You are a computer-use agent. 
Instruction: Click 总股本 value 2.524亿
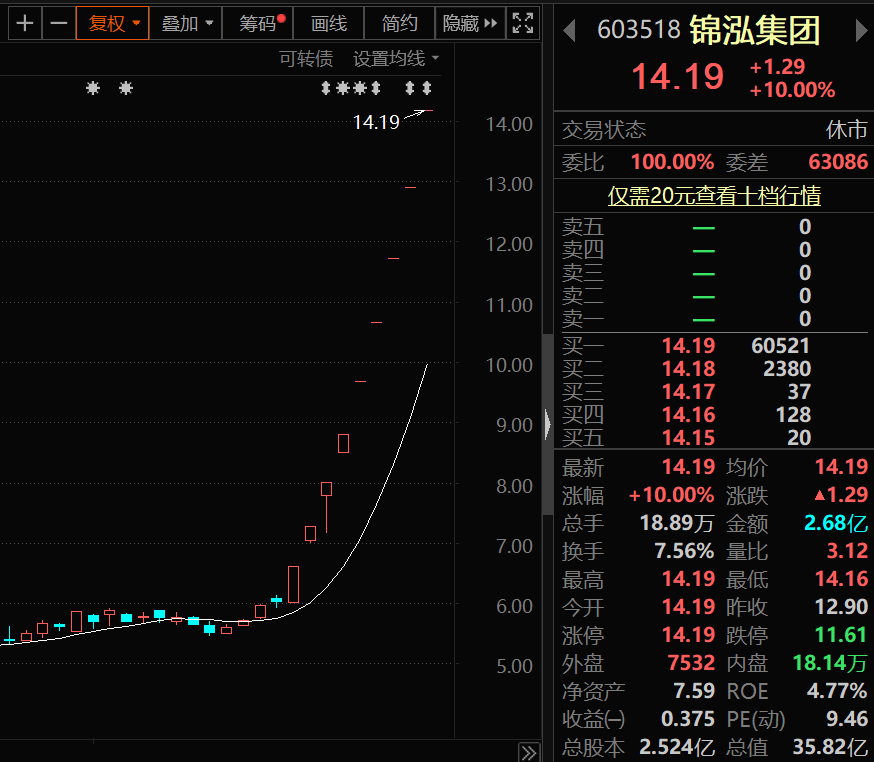tap(677, 748)
